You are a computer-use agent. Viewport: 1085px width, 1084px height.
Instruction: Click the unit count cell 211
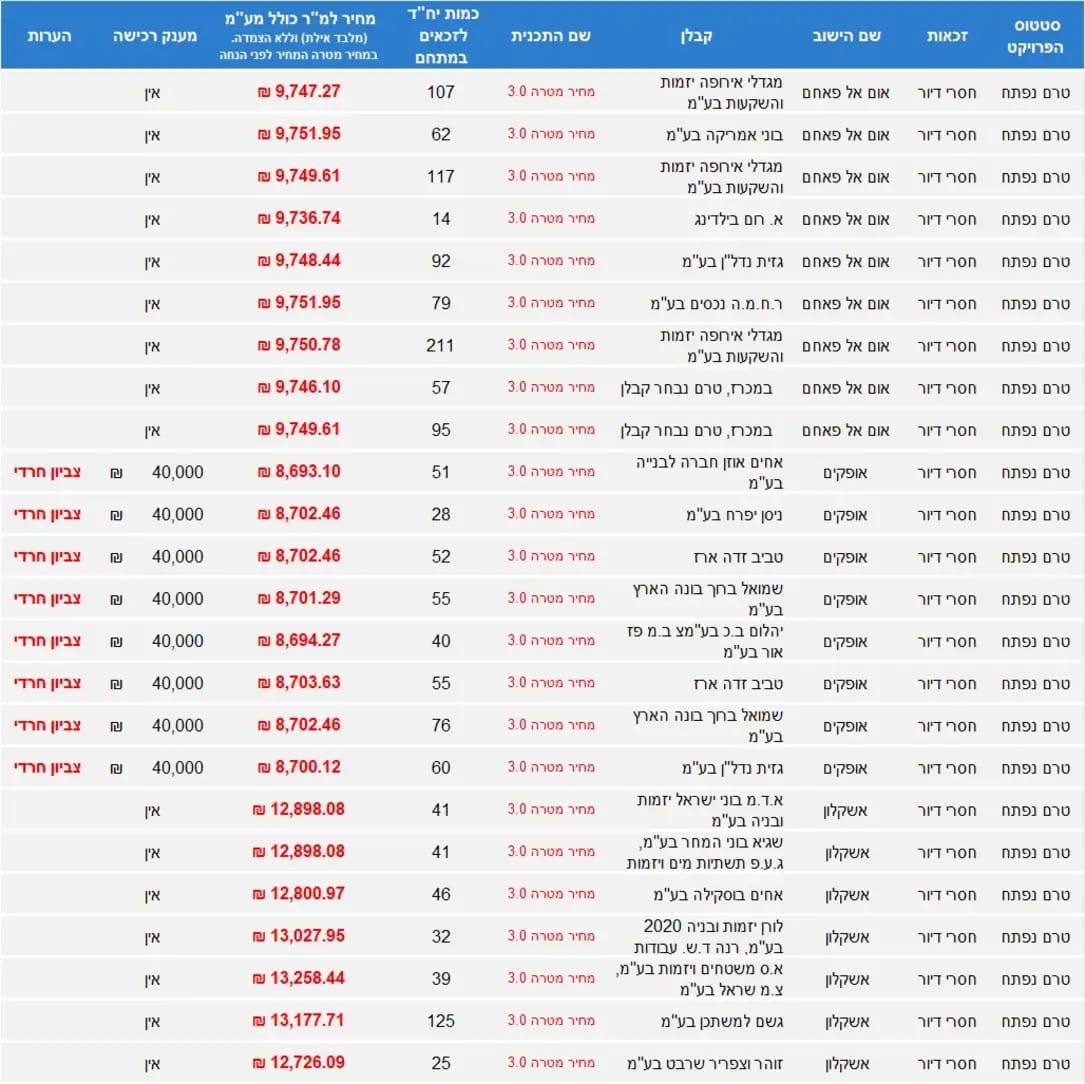[441, 345]
